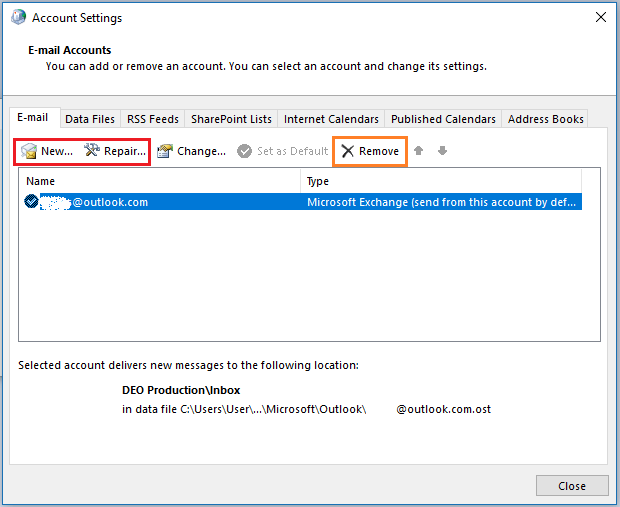Switch to Address Books tab
Screen dimensions: 620x507
point(546,119)
